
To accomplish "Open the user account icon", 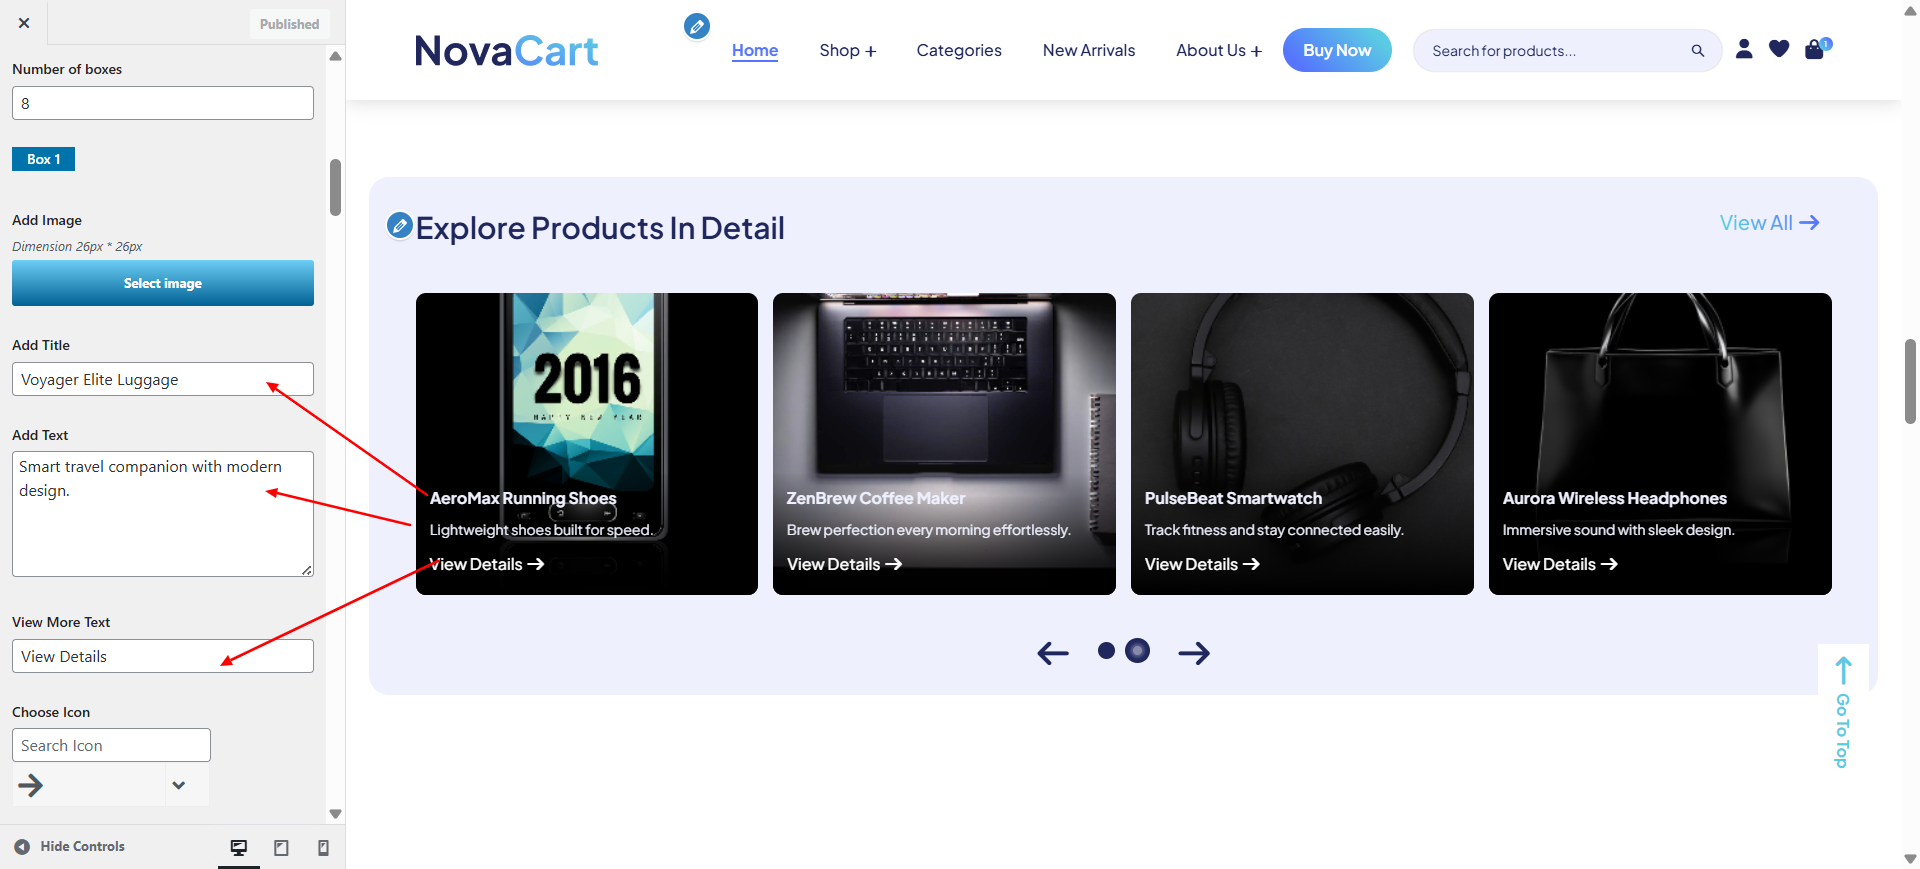I will [1744, 49].
